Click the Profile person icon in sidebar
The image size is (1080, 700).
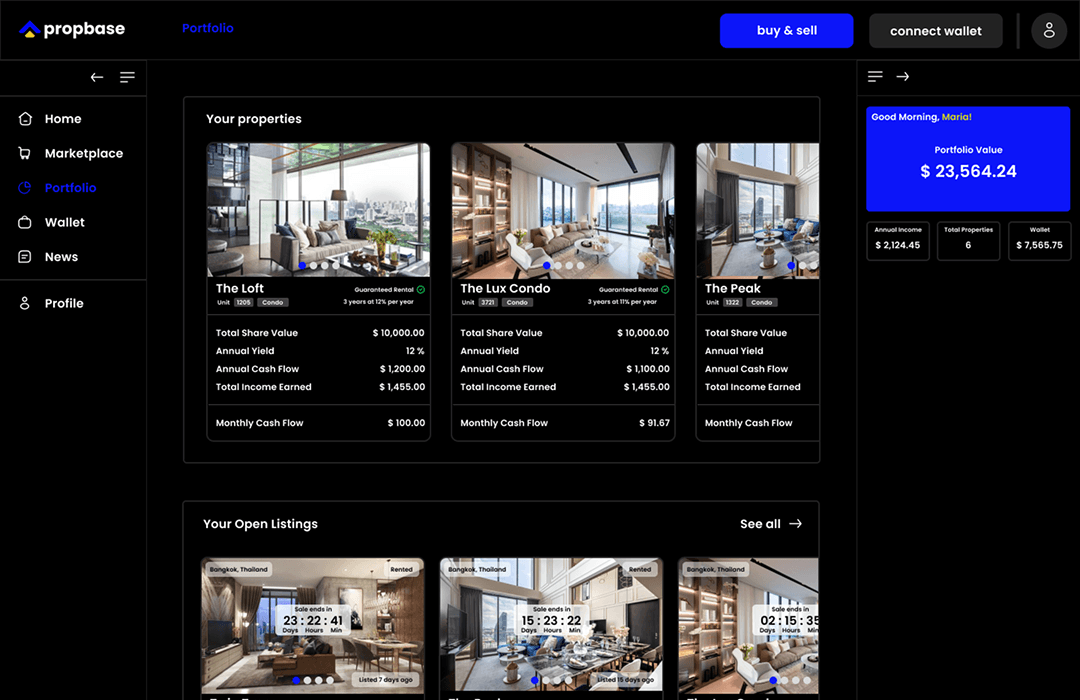[25, 303]
